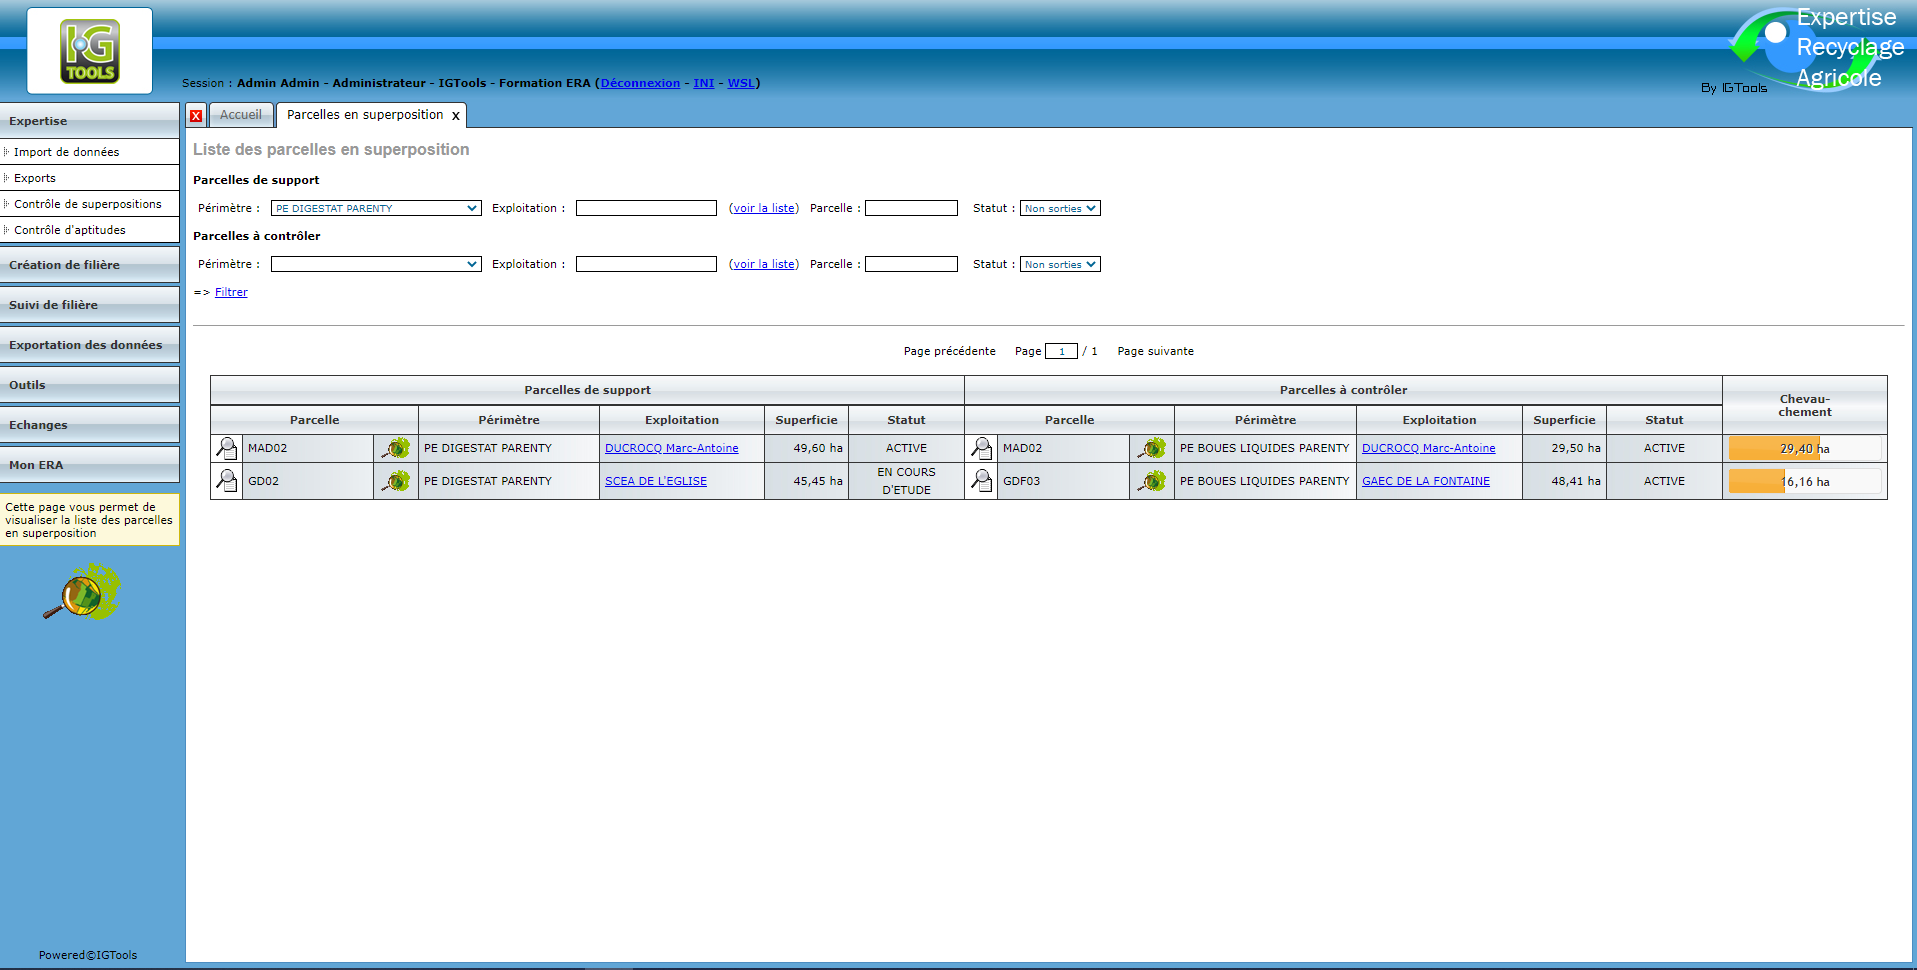
Task: Click the page number input field
Action: pos(1061,351)
